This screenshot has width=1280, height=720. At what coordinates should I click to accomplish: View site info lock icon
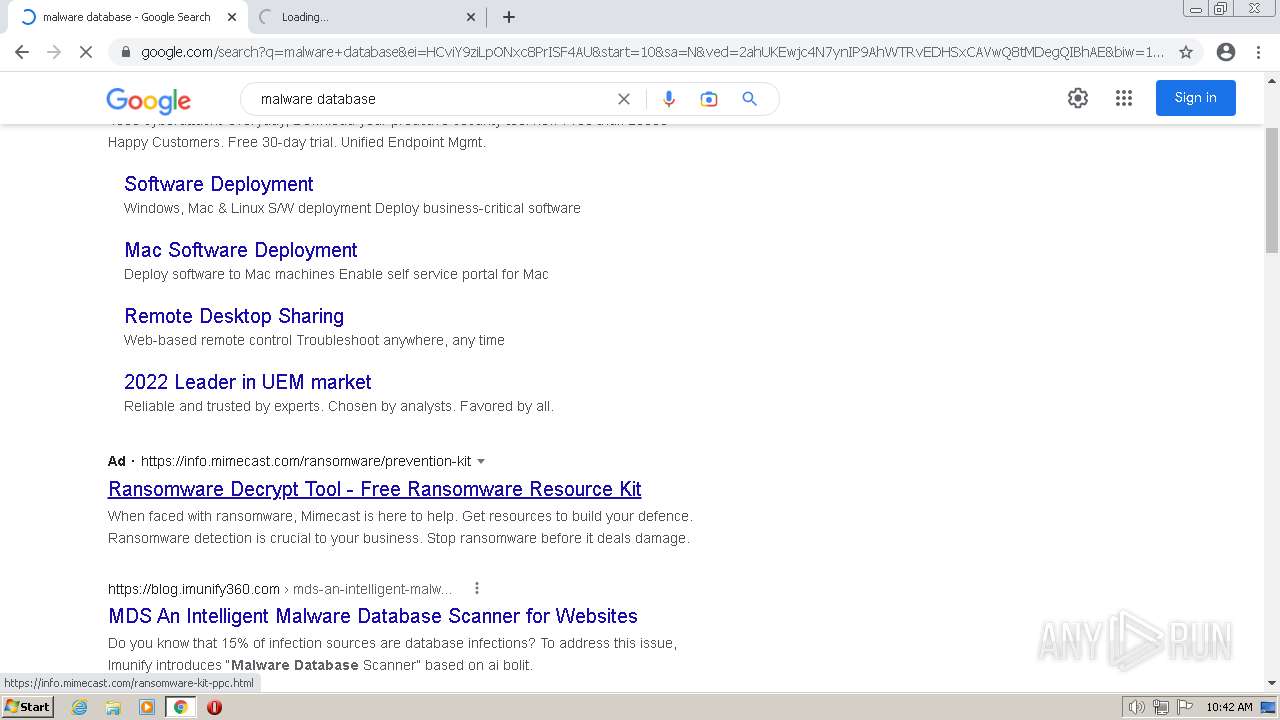click(x=125, y=52)
